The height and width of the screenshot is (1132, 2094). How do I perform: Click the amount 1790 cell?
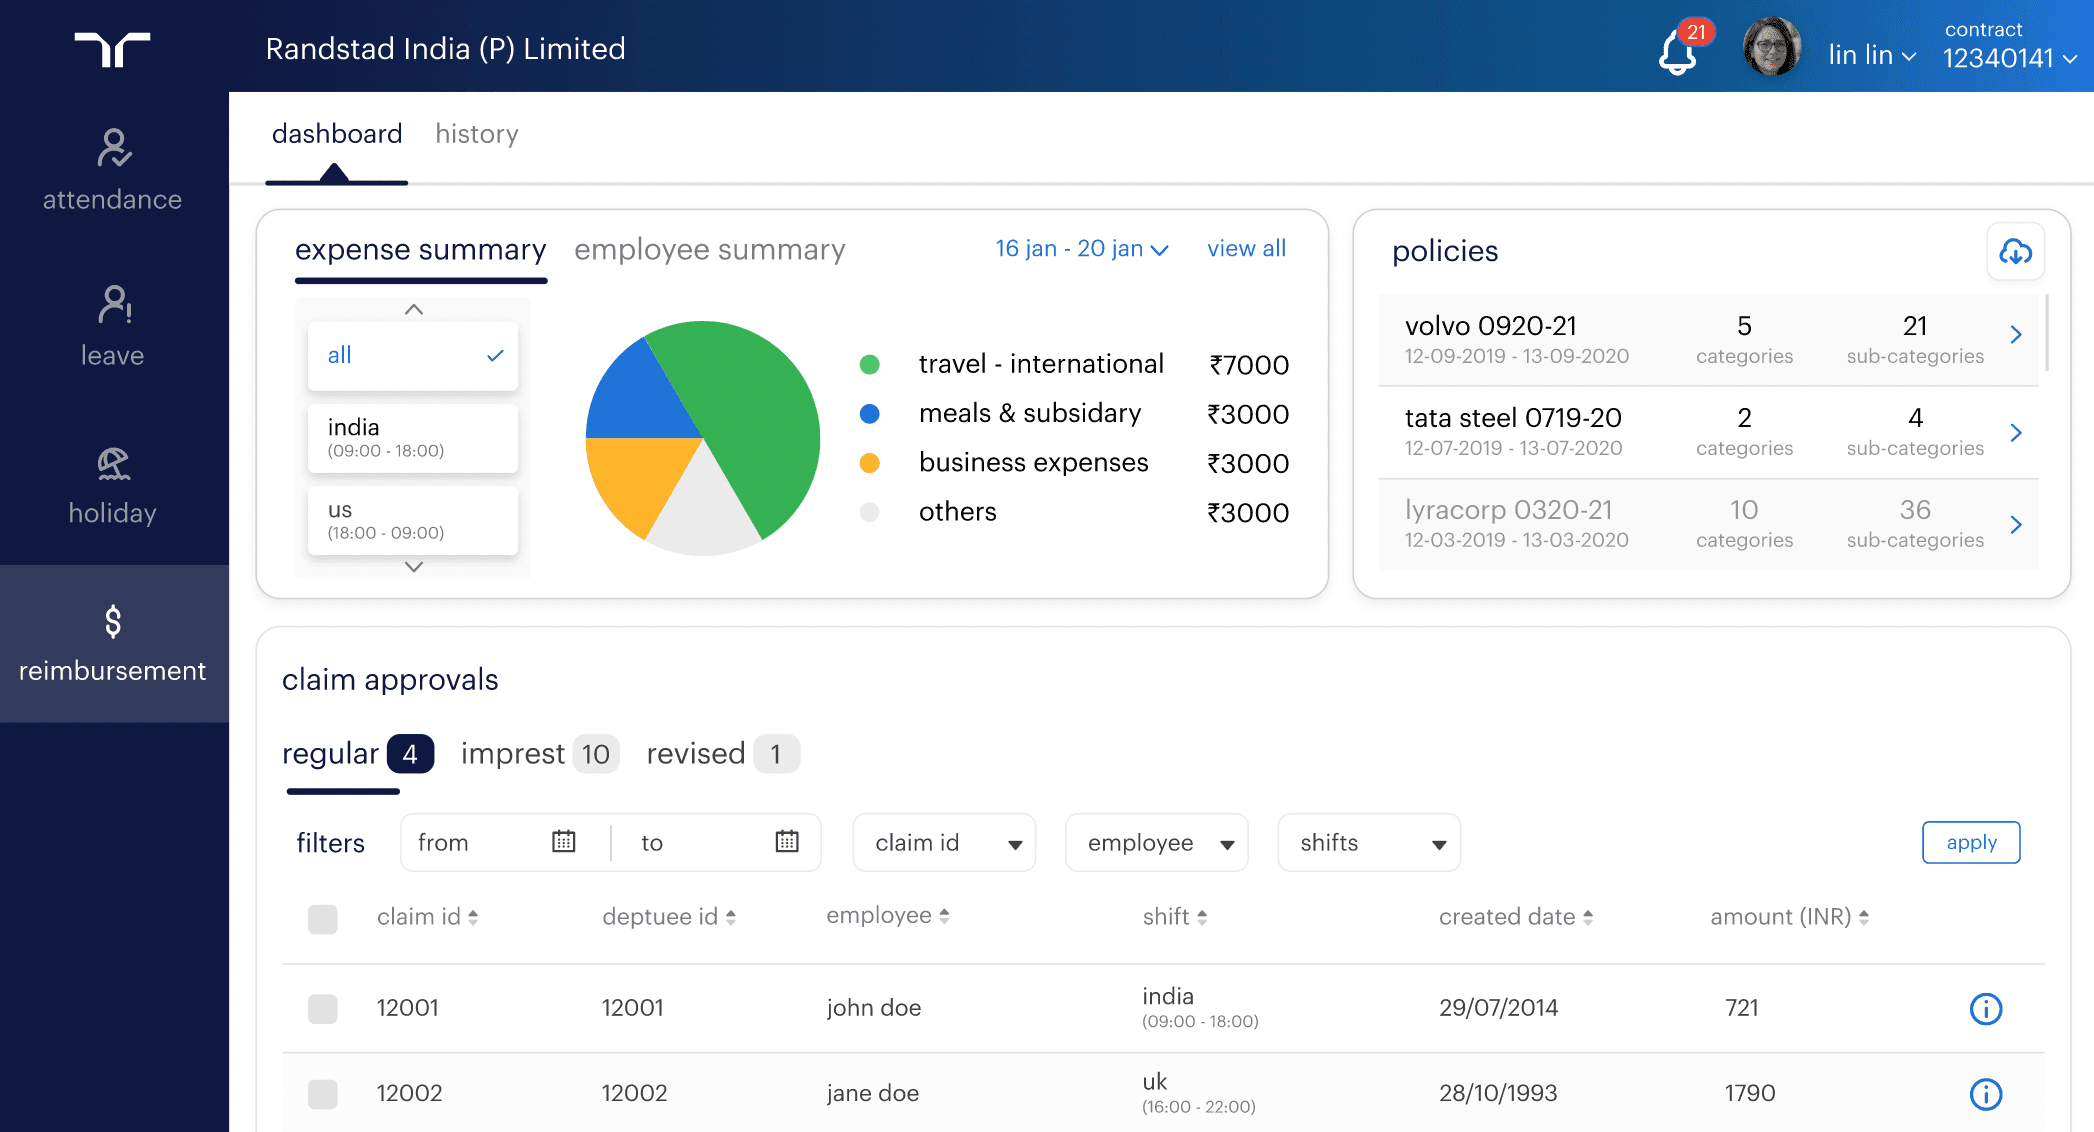[x=1750, y=1093]
